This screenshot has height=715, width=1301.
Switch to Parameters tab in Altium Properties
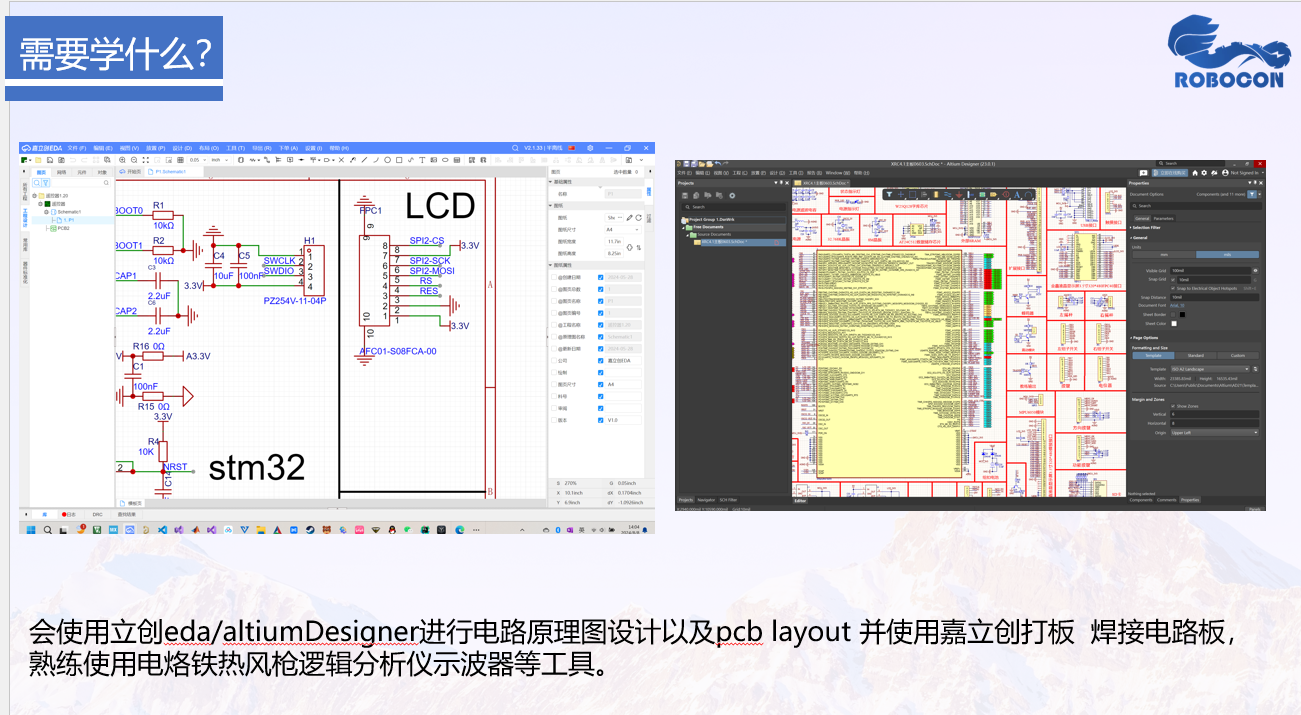click(1163, 218)
